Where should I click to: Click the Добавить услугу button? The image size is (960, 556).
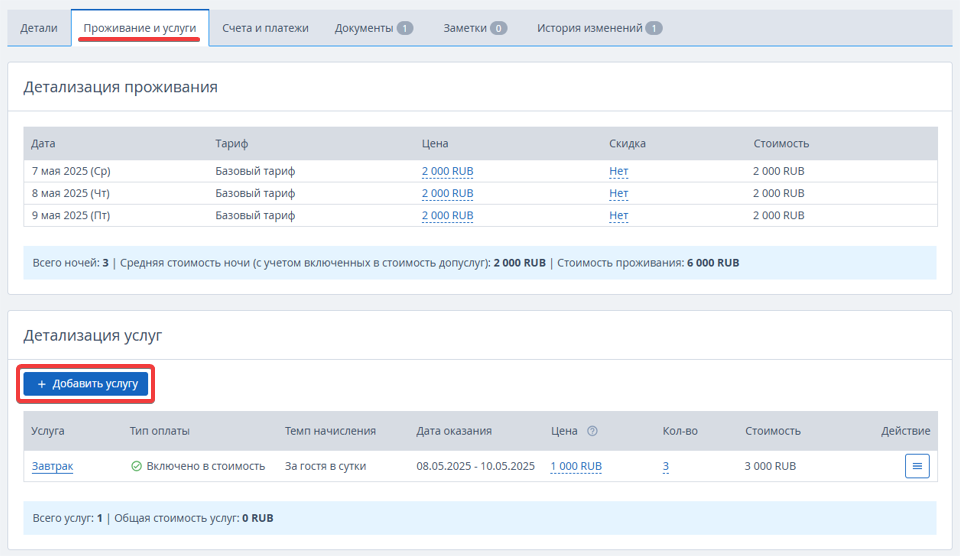pos(86,384)
